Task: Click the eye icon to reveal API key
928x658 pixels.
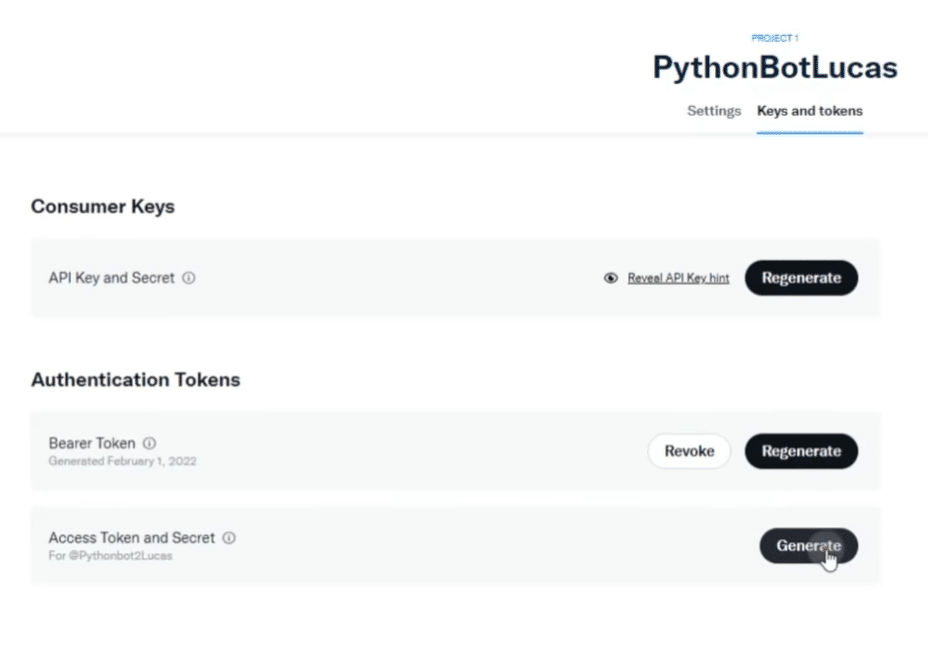Action: coord(611,278)
